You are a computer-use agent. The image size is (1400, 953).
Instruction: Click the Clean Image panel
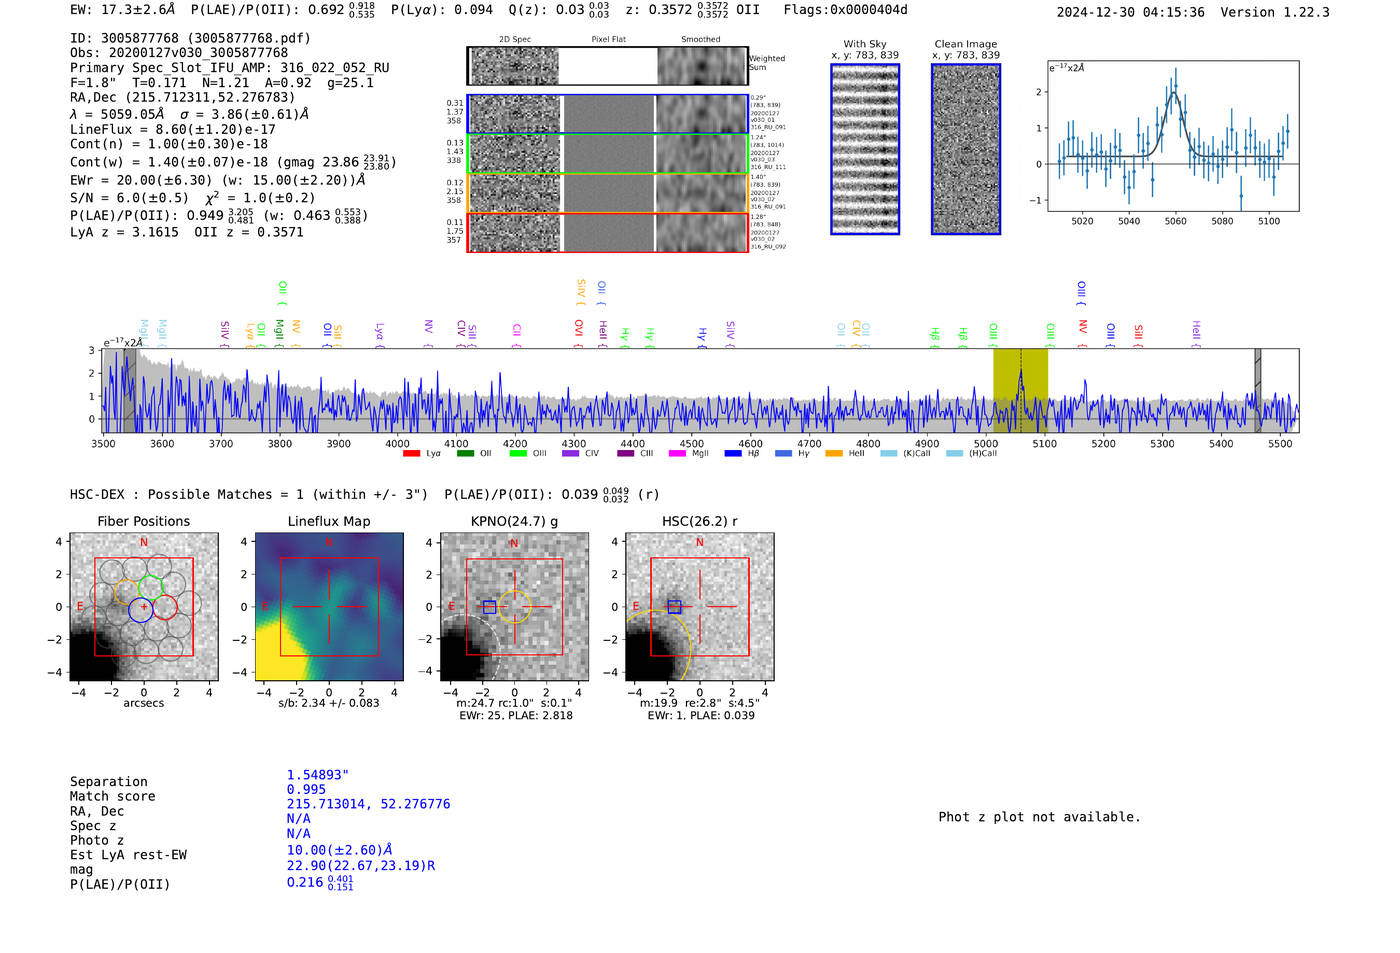[966, 149]
